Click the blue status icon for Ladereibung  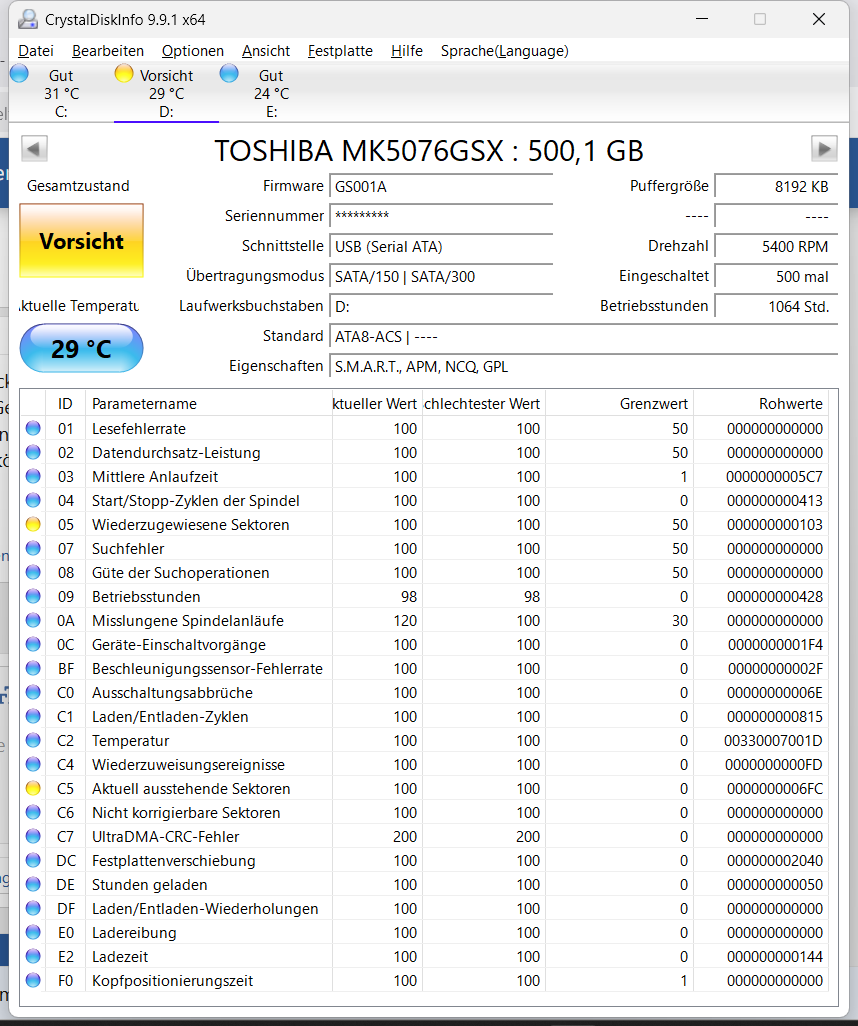[x=33, y=932]
